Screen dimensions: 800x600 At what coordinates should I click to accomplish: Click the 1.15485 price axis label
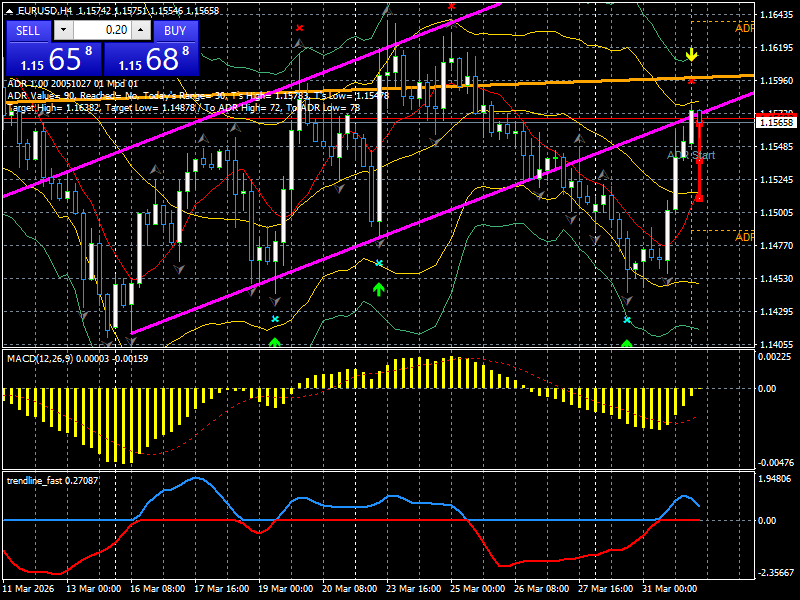click(x=777, y=146)
